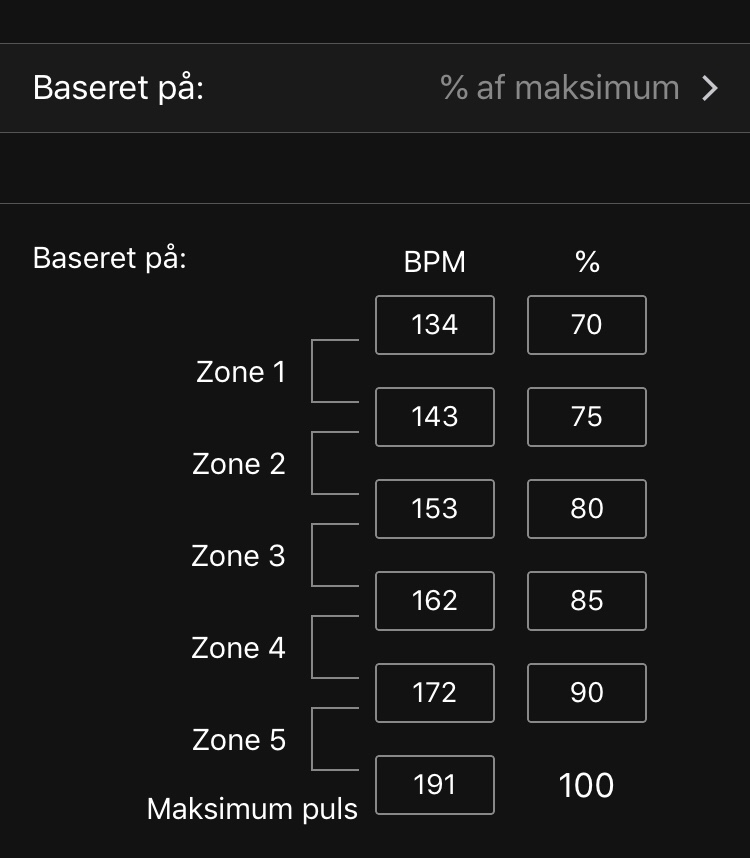Open the Baseret på % af maksimum row

(x=374, y=88)
